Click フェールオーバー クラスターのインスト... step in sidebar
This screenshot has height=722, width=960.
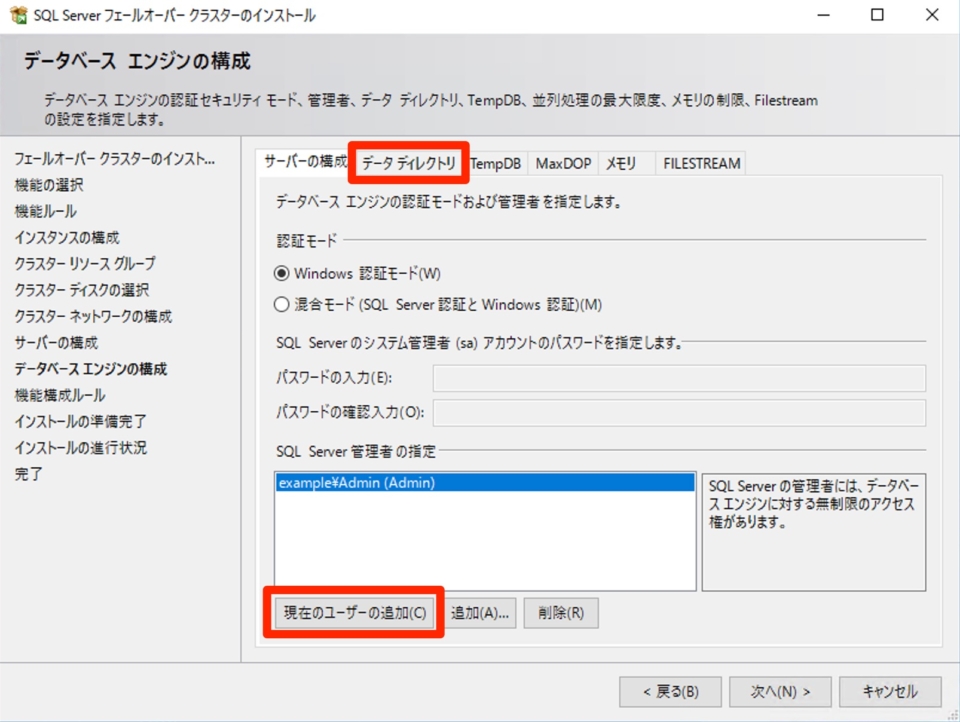coord(114,159)
